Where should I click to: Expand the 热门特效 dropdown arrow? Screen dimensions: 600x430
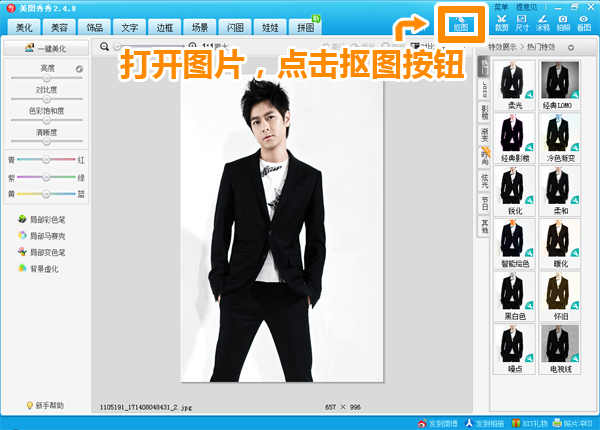(571, 47)
